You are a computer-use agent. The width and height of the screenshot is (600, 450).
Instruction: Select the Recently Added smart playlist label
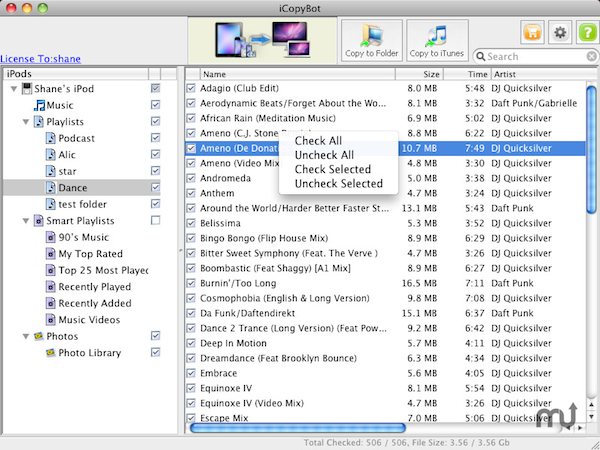click(95, 303)
